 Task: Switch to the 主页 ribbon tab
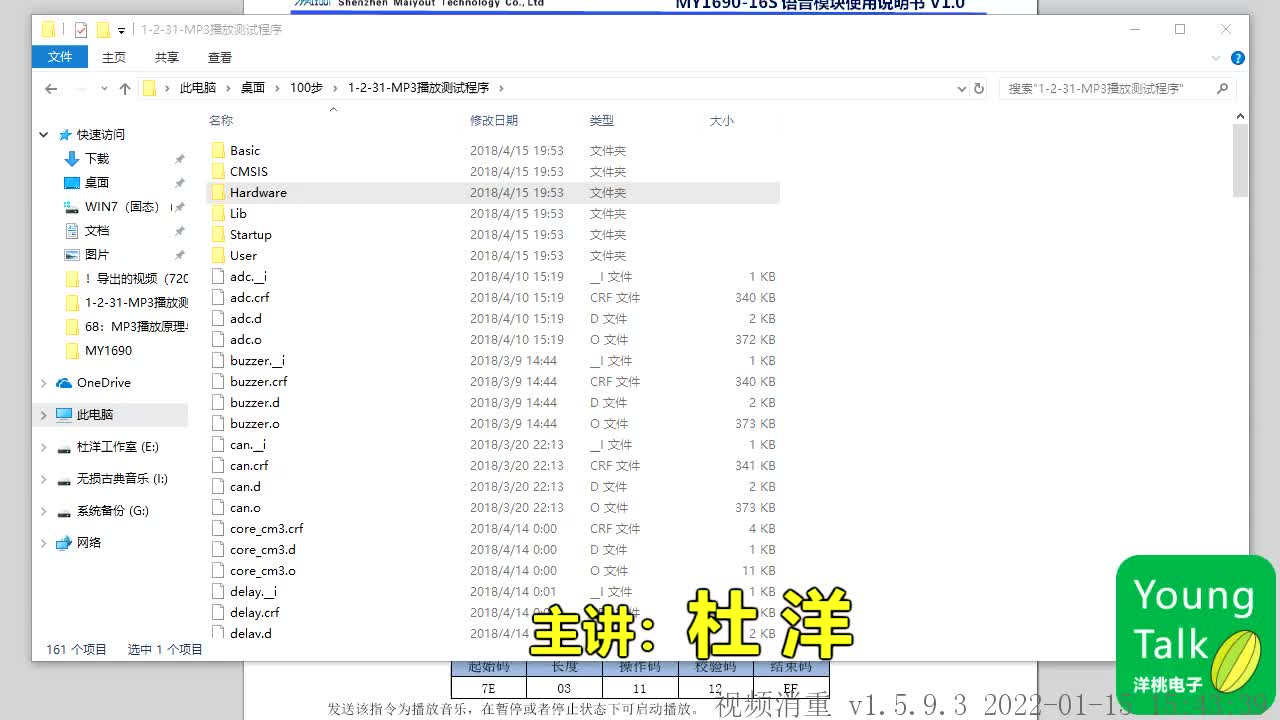114,57
